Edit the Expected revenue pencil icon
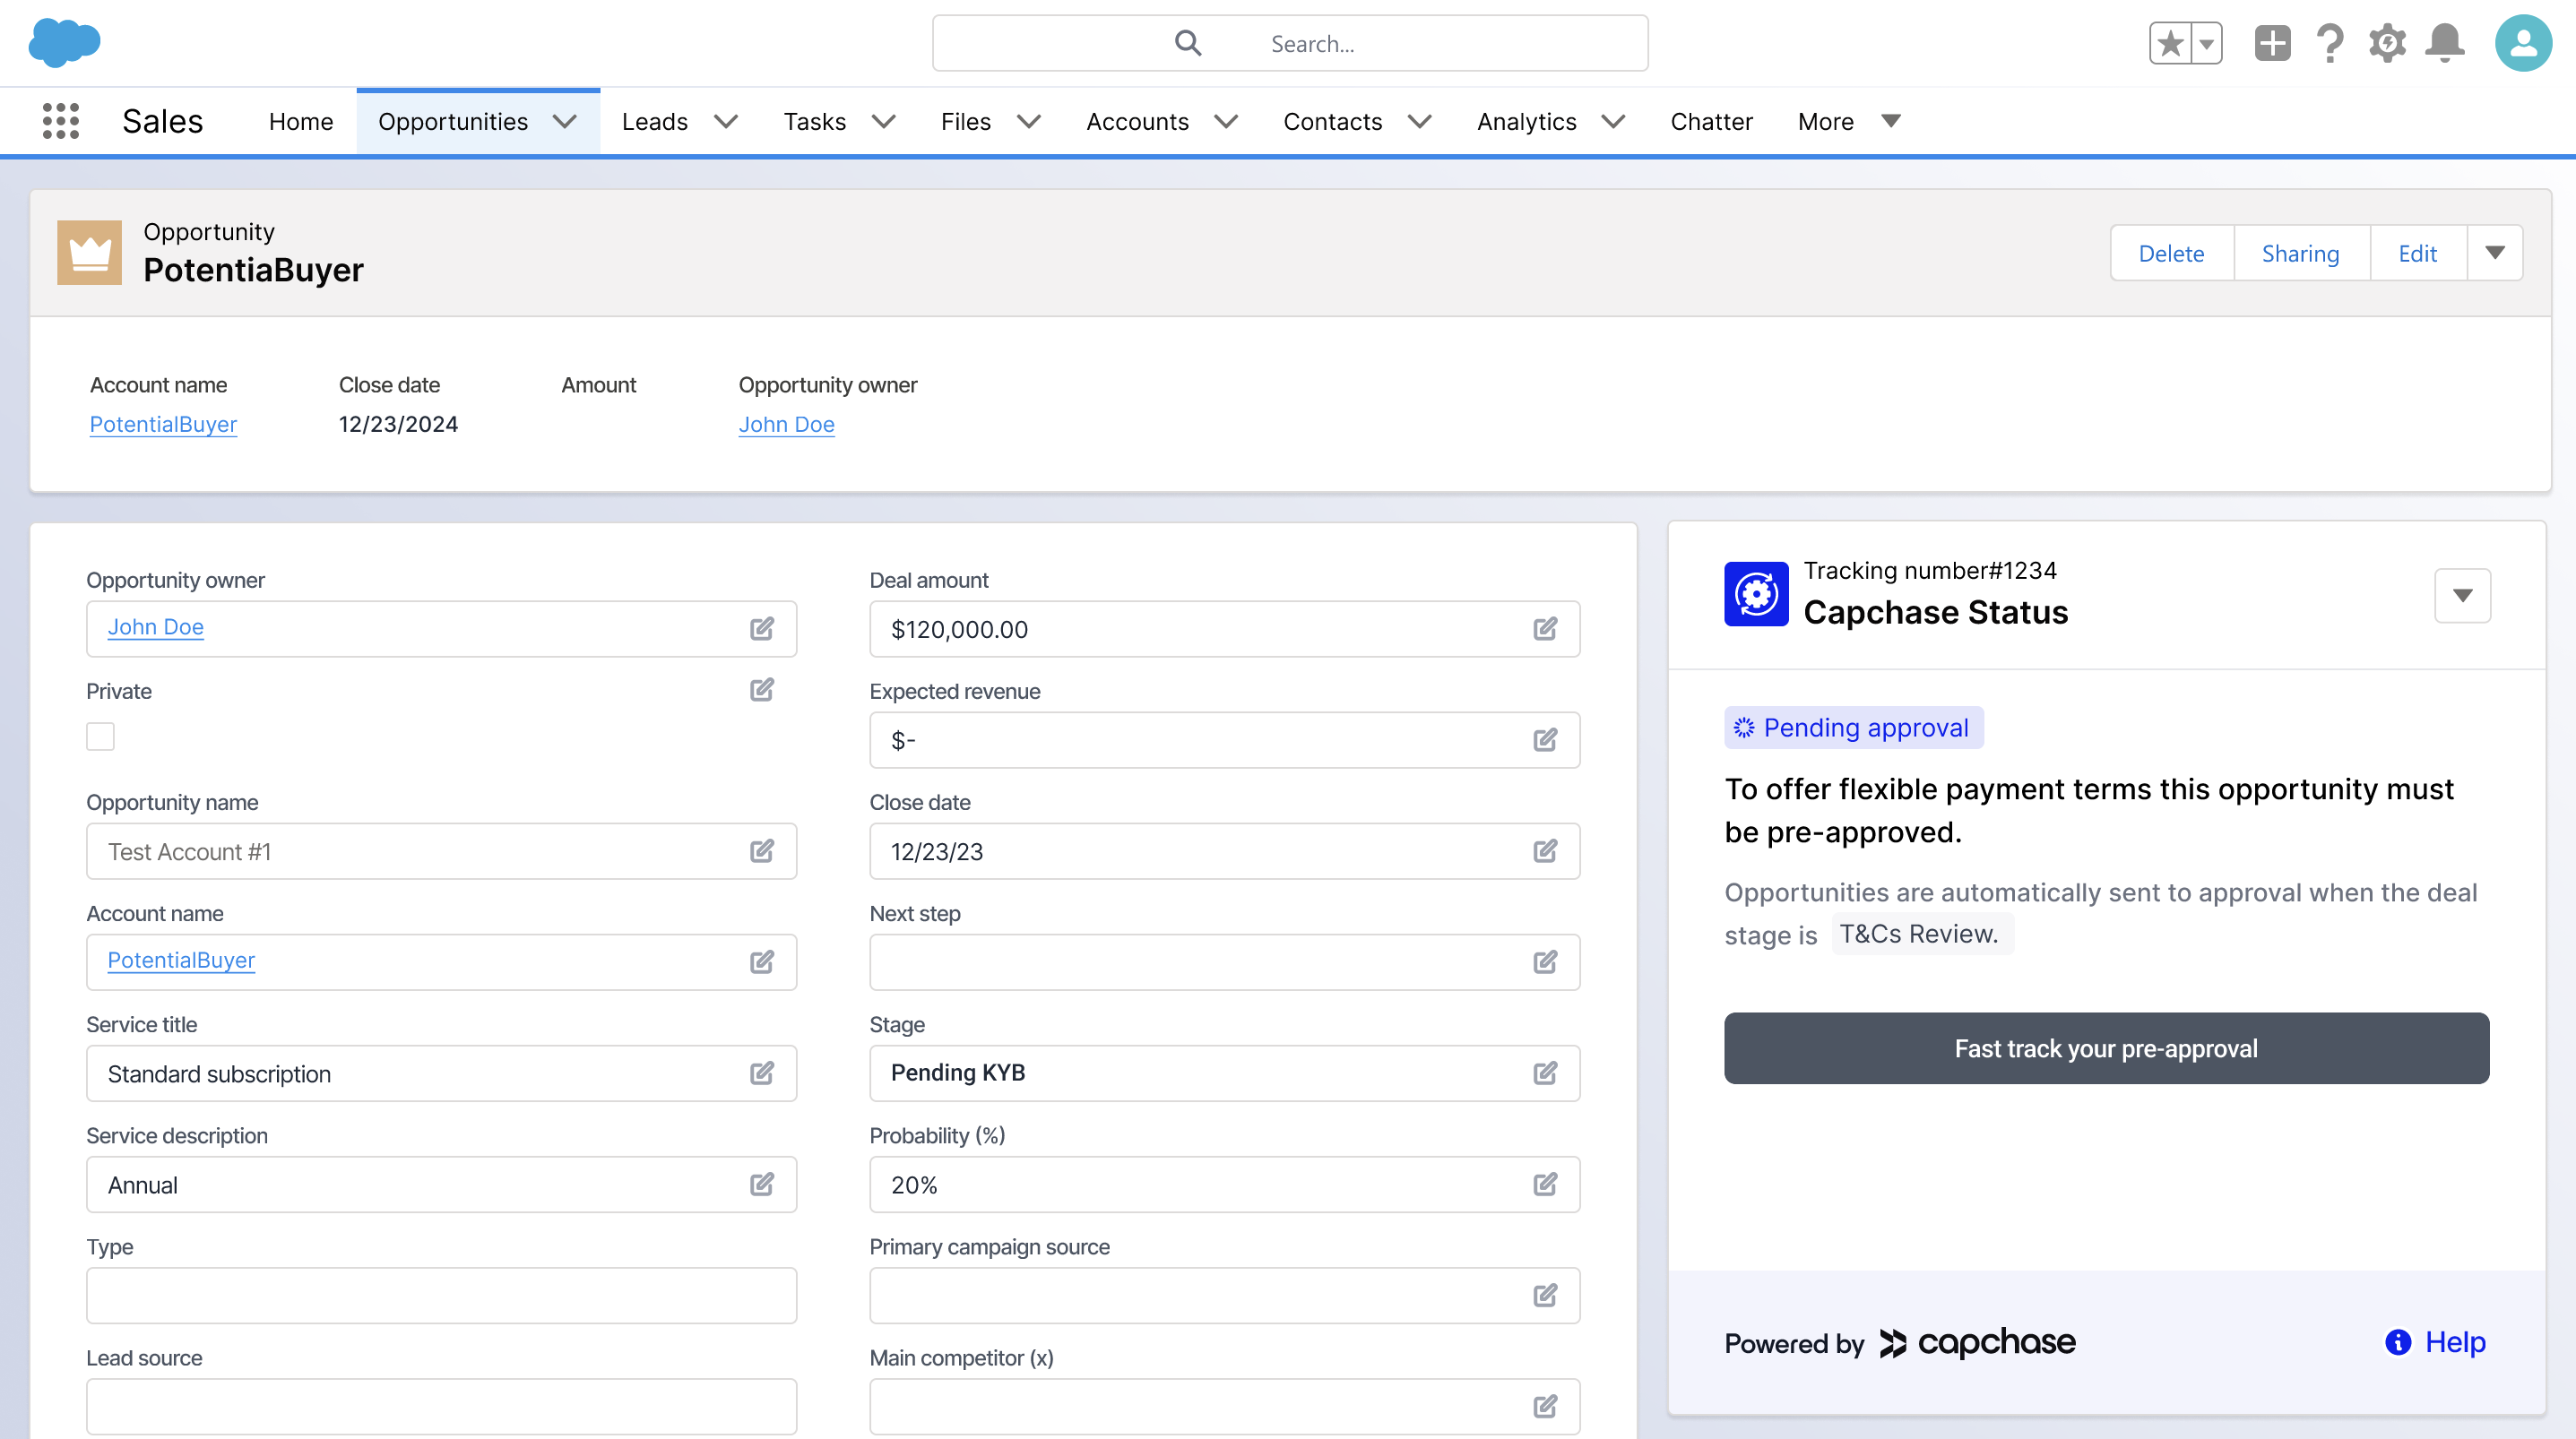Viewport: 2576px width, 1439px height. pyautogui.click(x=1545, y=740)
